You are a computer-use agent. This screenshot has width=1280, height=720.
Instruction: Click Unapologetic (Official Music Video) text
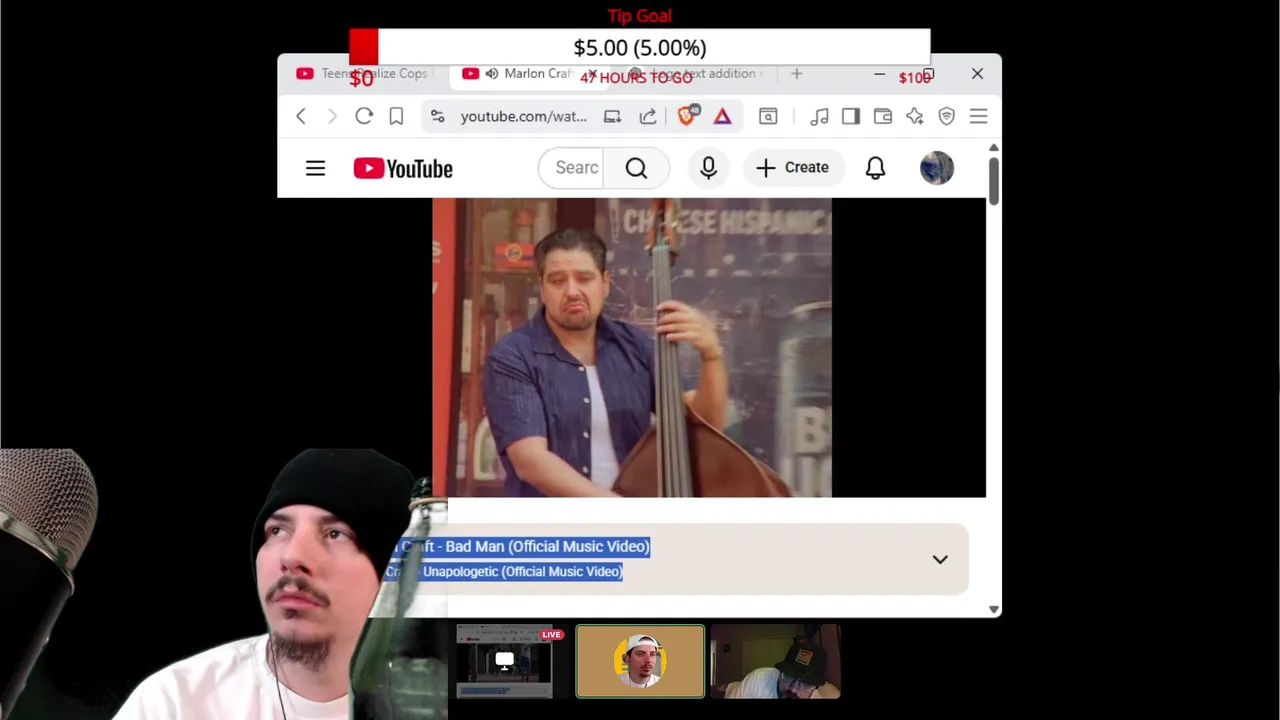[x=522, y=571]
